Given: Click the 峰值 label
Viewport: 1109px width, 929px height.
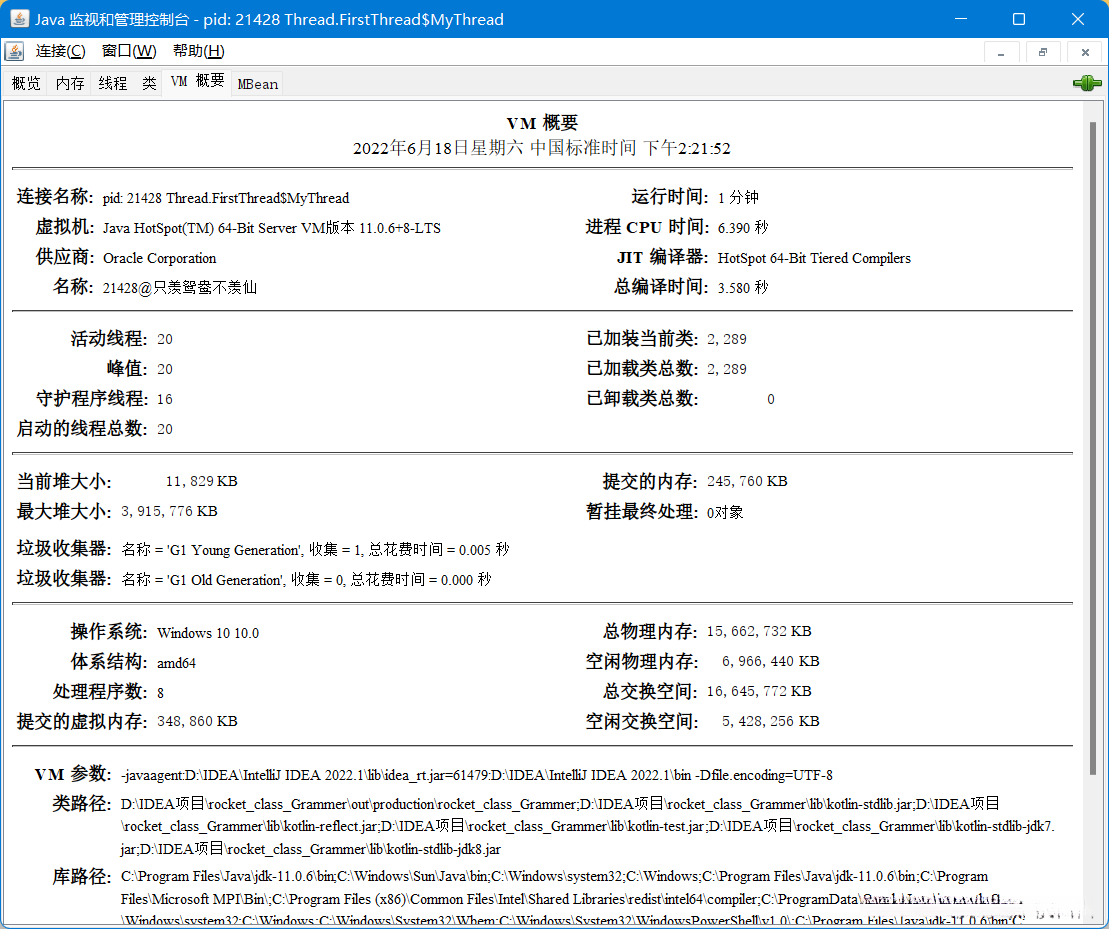Looking at the screenshot, I should pyautogui.click(x=127, y=368).
